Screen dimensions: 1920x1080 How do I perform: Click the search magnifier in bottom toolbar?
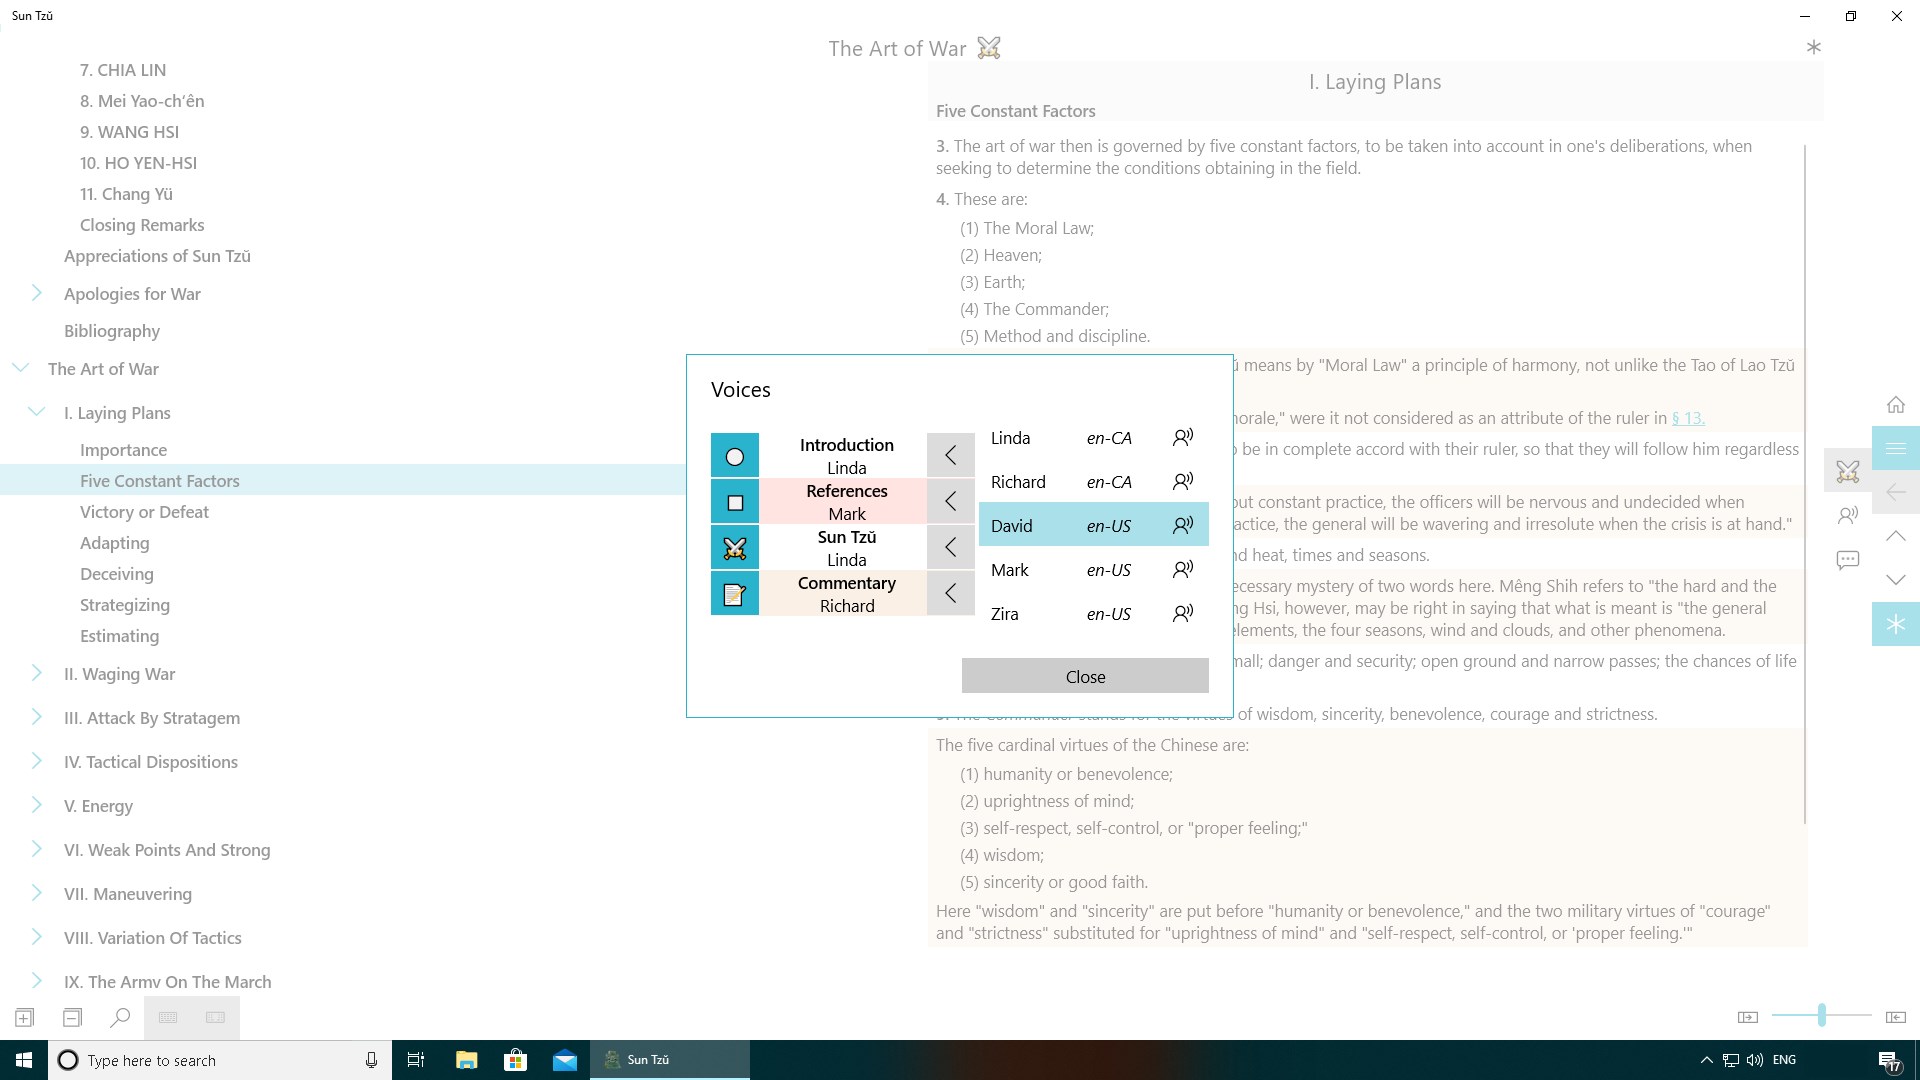(120, 1017)
